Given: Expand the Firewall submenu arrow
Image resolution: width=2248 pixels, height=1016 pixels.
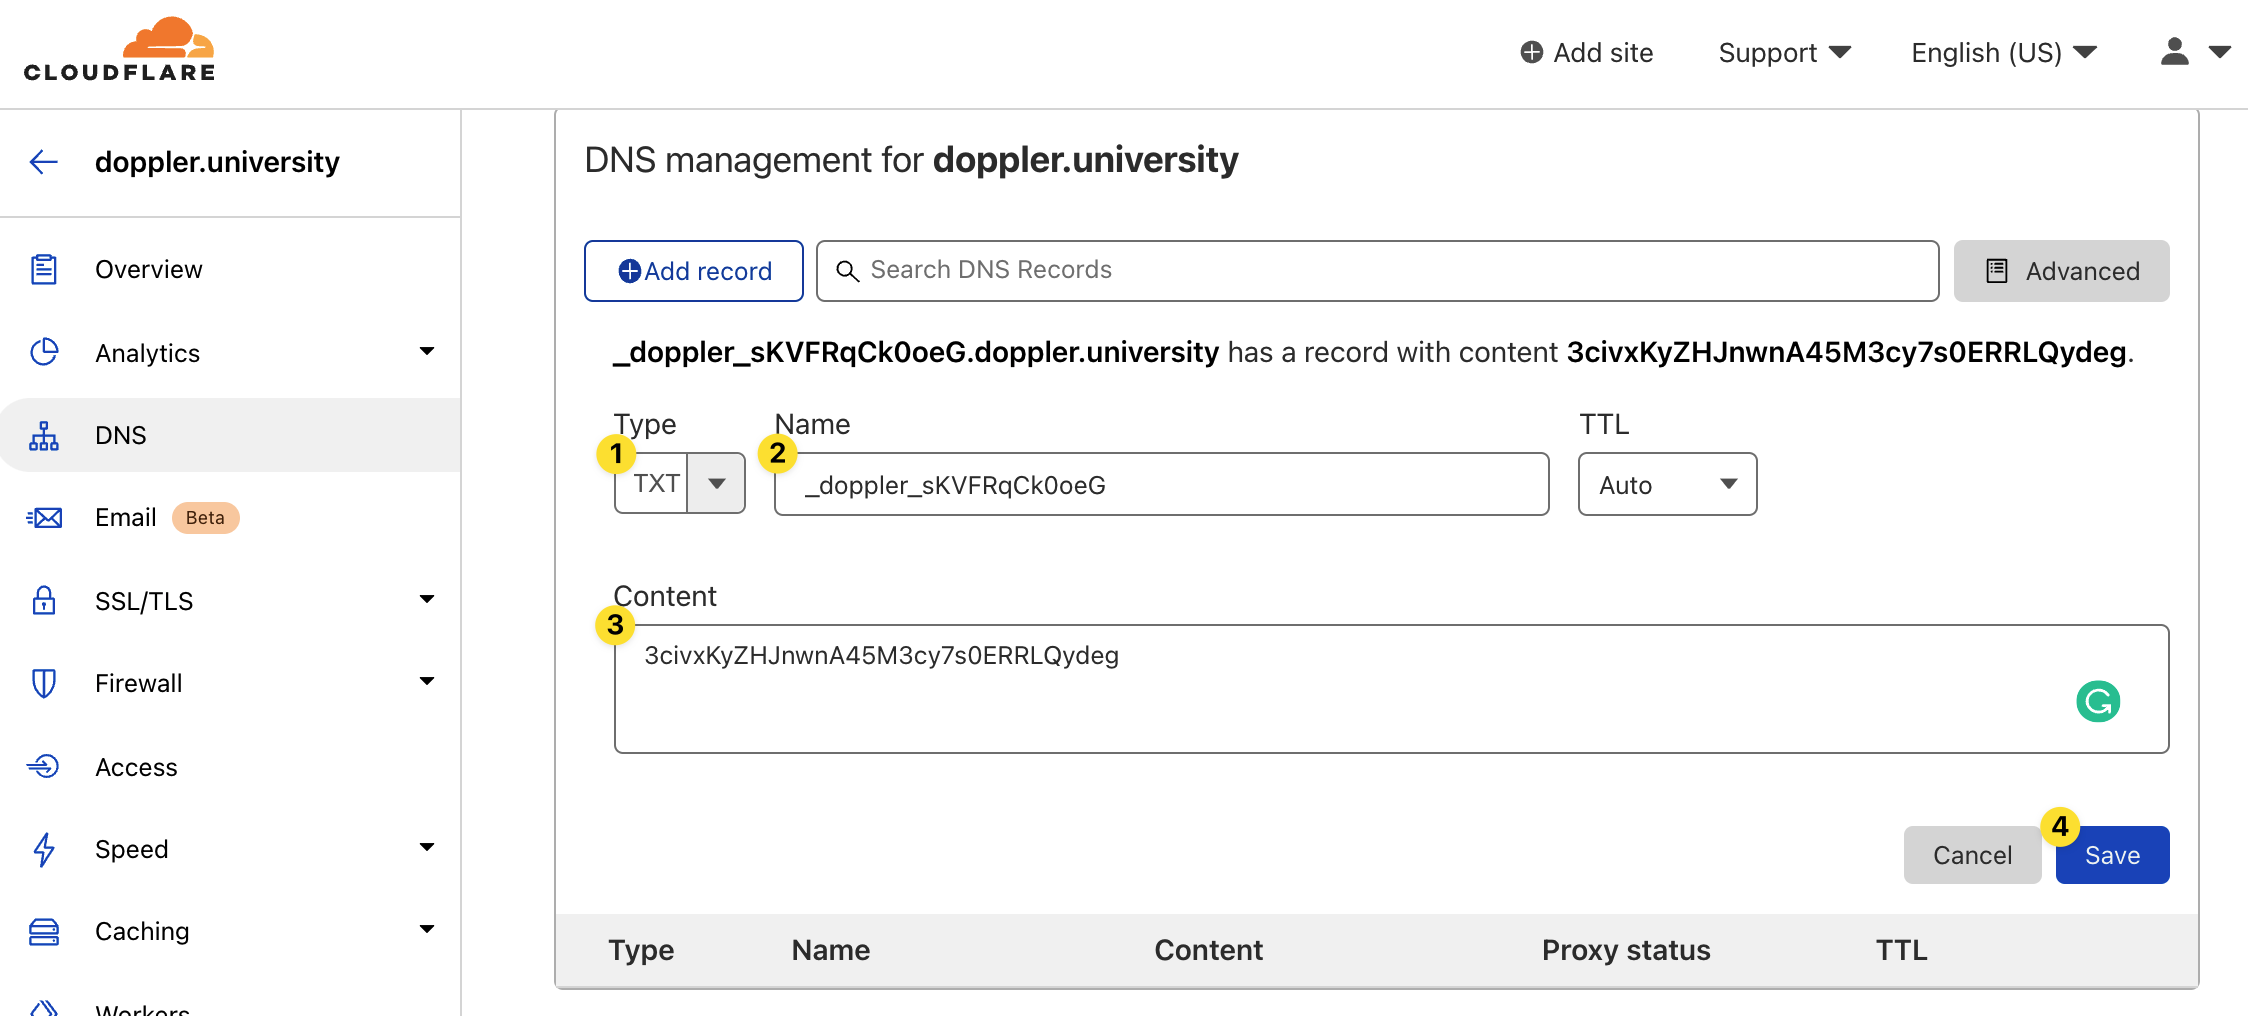Looking at the screenshot, I should point(427,681).
